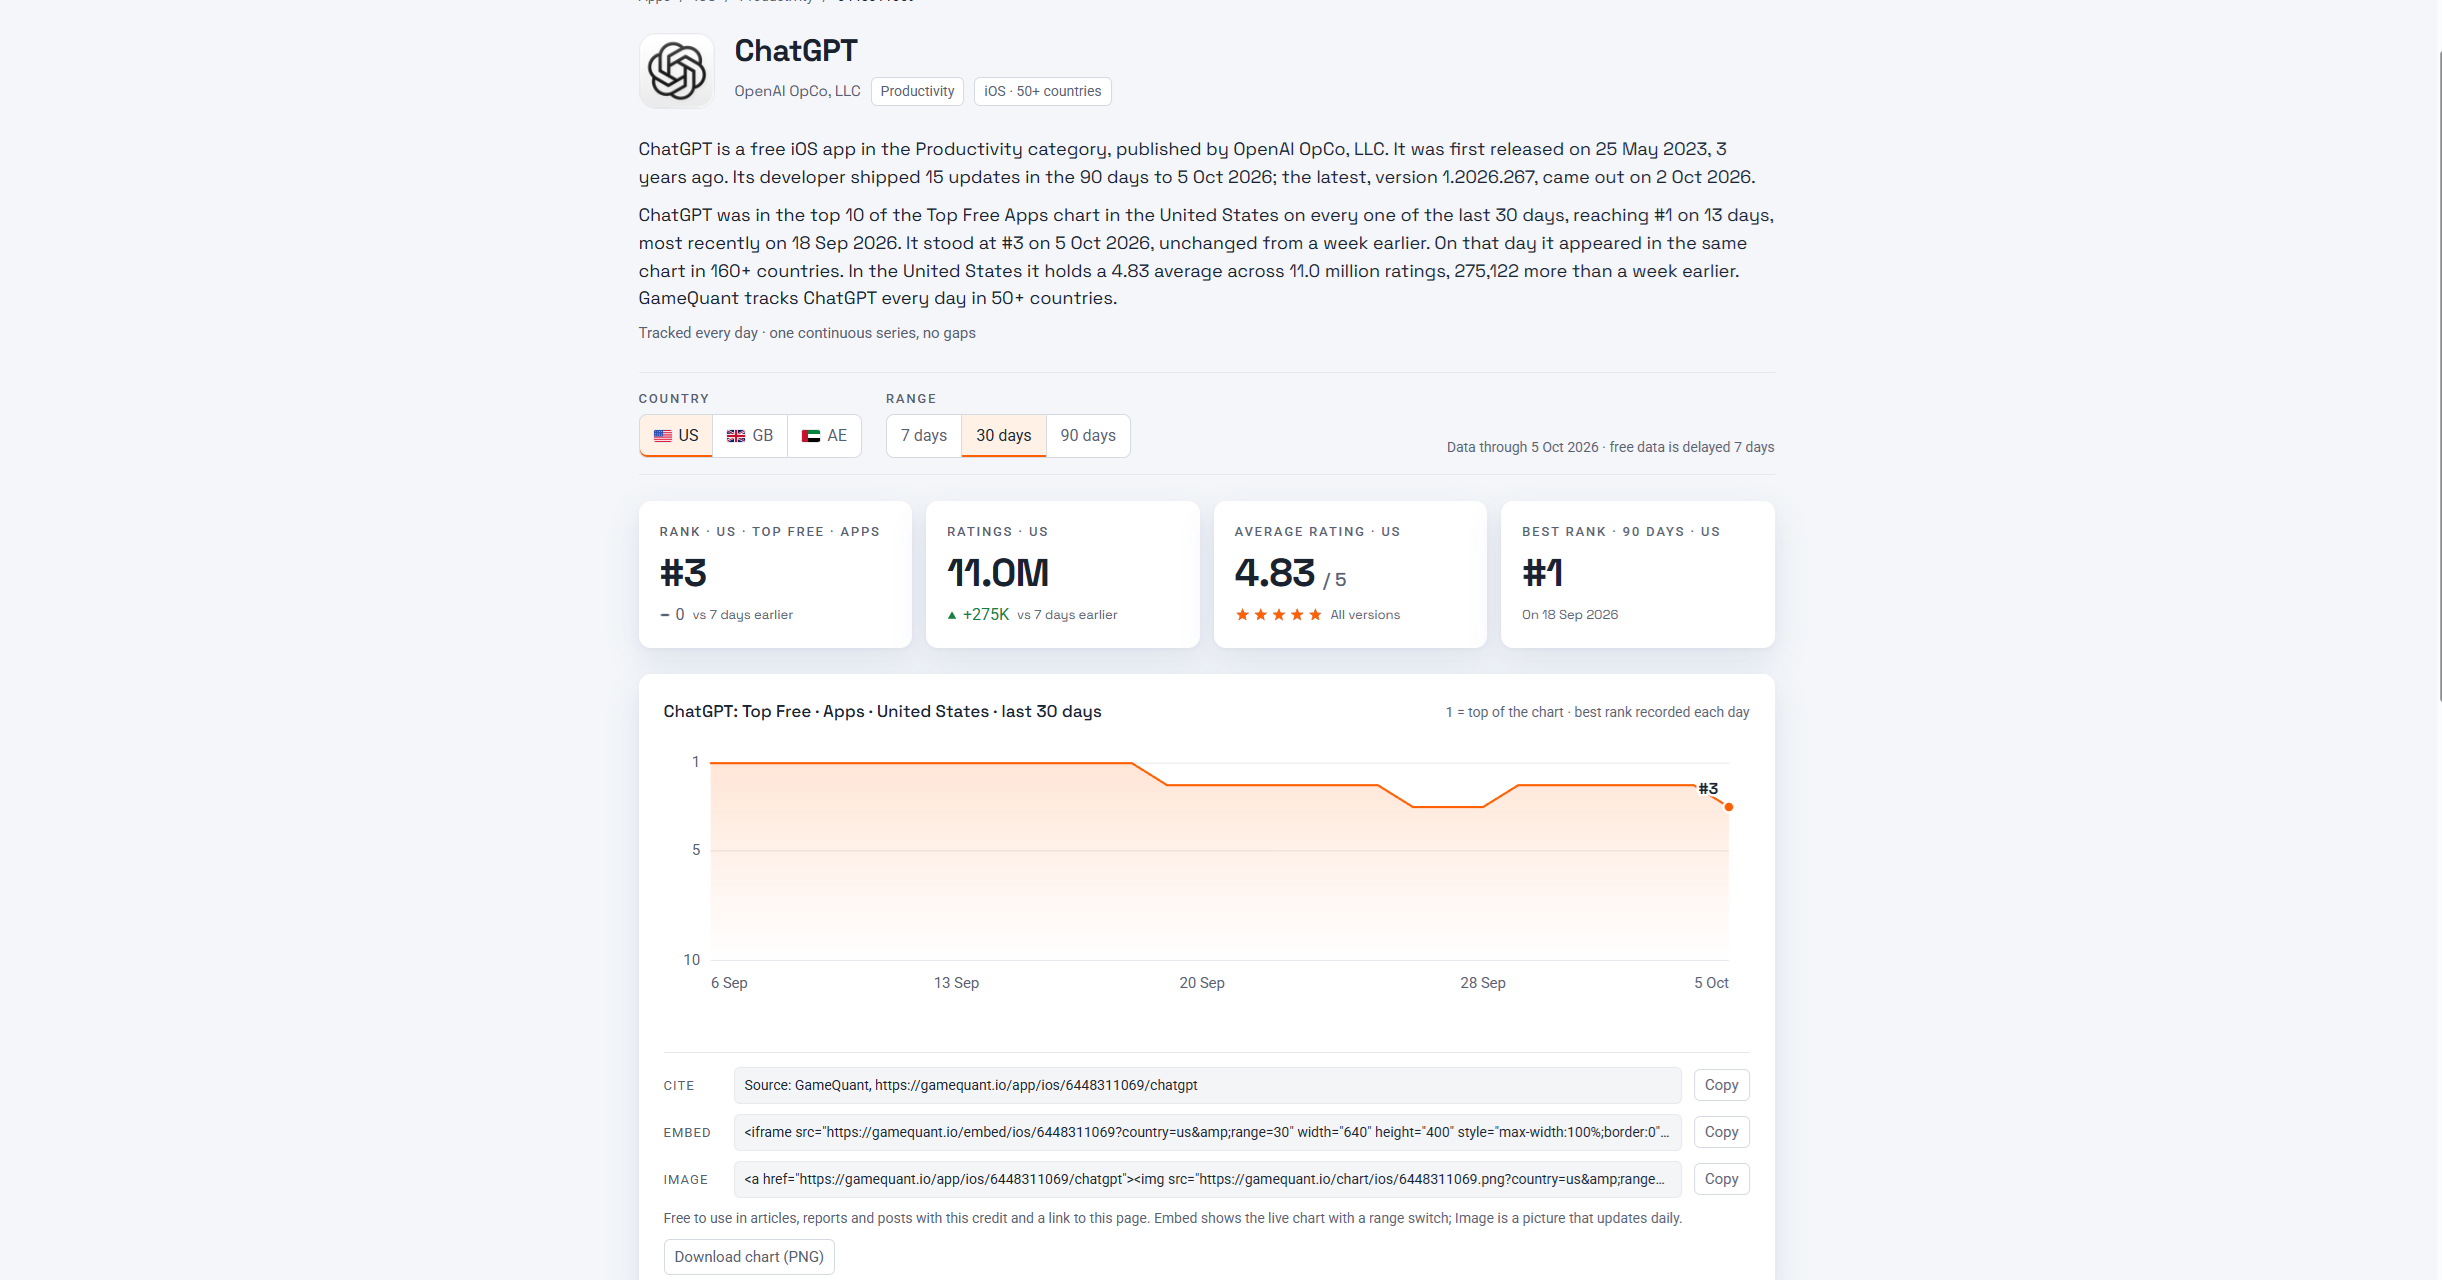The width and height of the screenshot is (2442, 1280).
Task: Copy the CITE source text
Action: click(1721, 1085)
